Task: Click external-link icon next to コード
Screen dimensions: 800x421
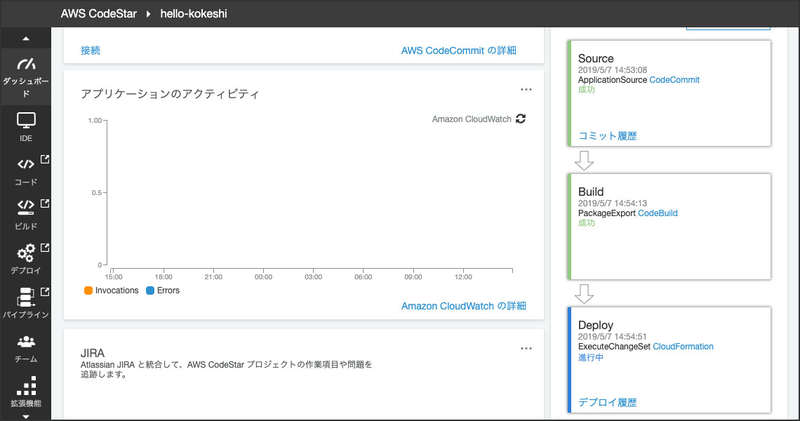Action: (45, 159)
